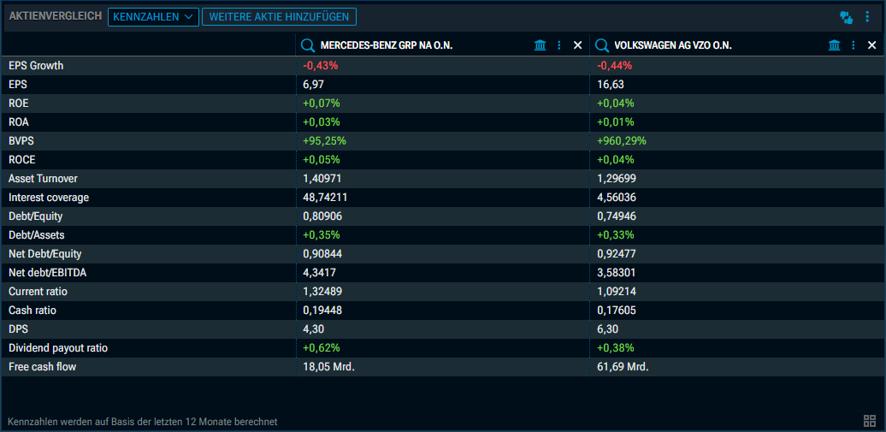Select the Cash ratio row label
886x432 pixels.
point(32,311)
